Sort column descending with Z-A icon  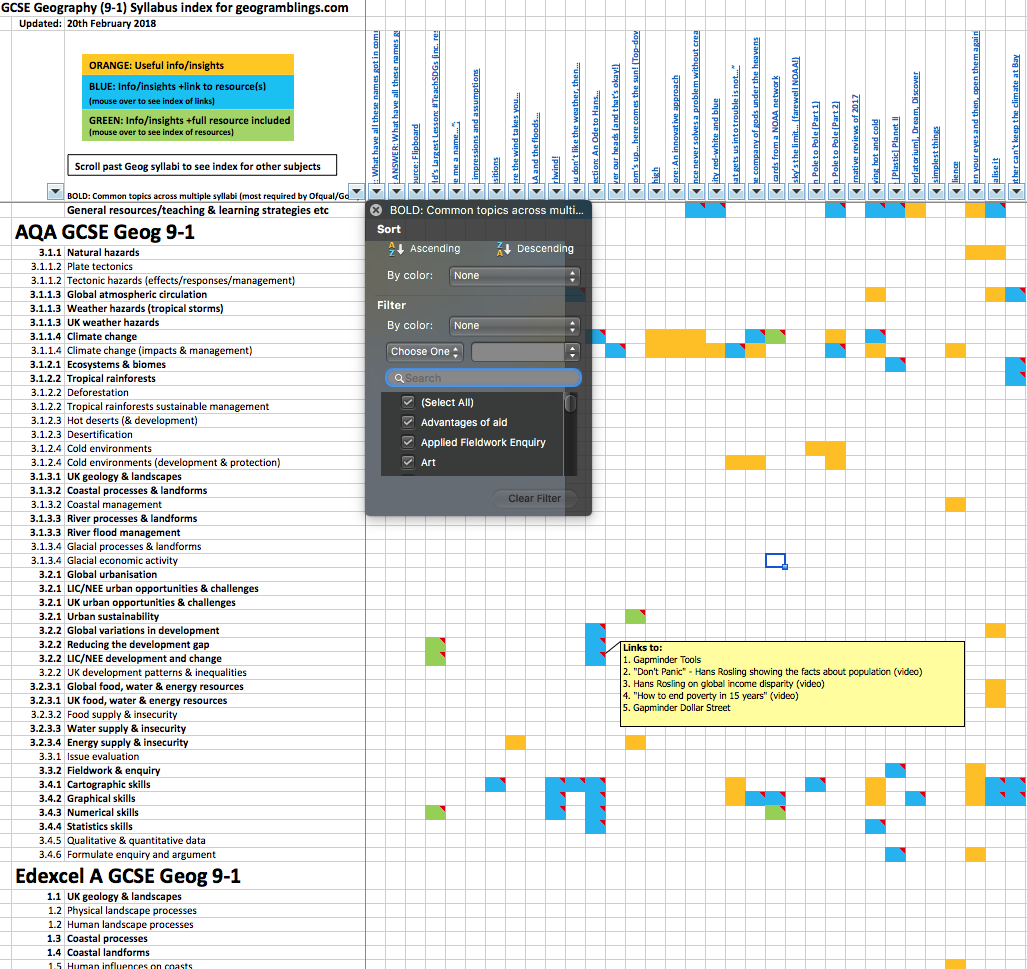(502, 249)
